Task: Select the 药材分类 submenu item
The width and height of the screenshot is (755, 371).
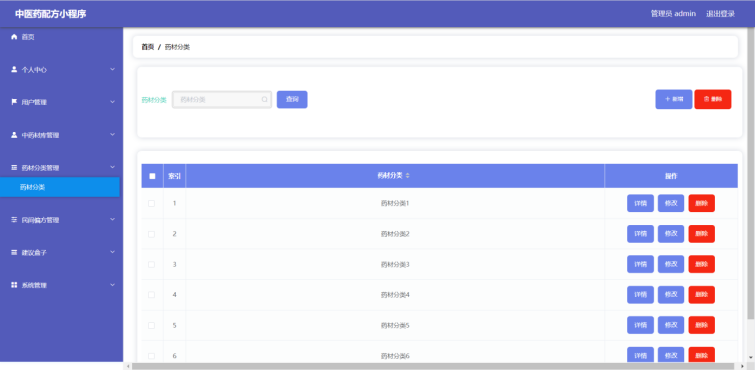Action: pyautogui.click(x=60, y=187)
